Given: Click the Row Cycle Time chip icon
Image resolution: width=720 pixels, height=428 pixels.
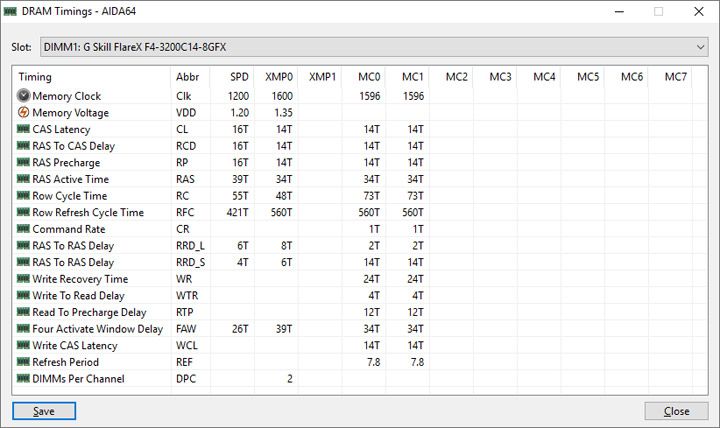Looking at the screenshot, I should 23,196.
